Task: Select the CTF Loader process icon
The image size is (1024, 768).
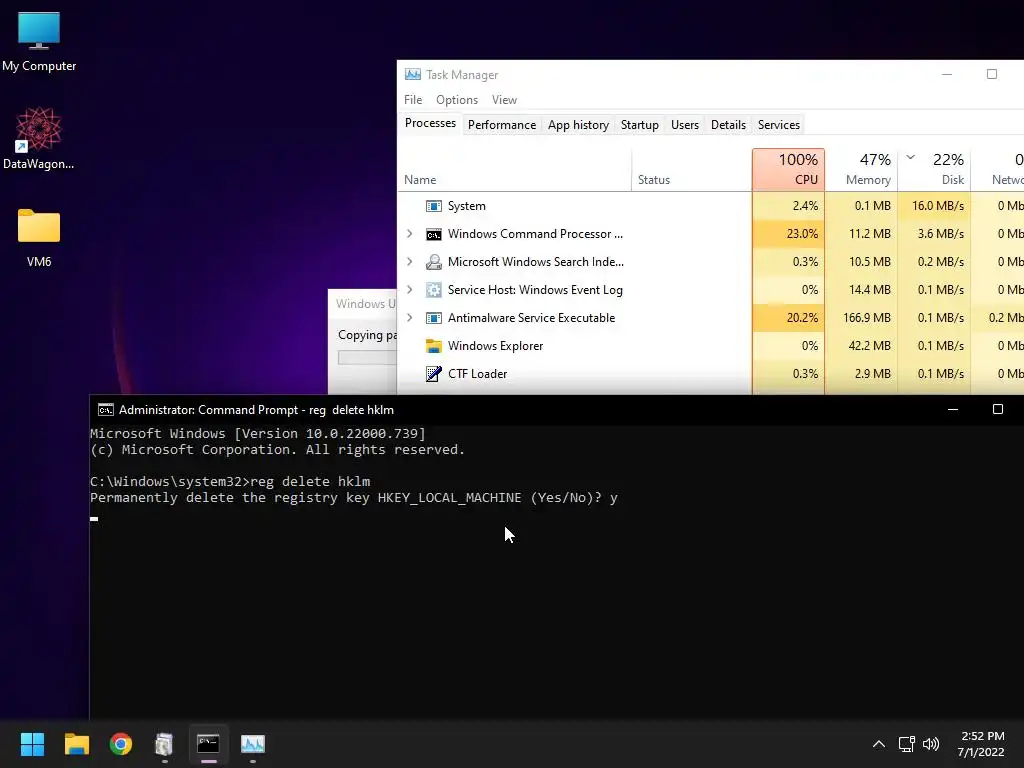Action: (434, 374)
